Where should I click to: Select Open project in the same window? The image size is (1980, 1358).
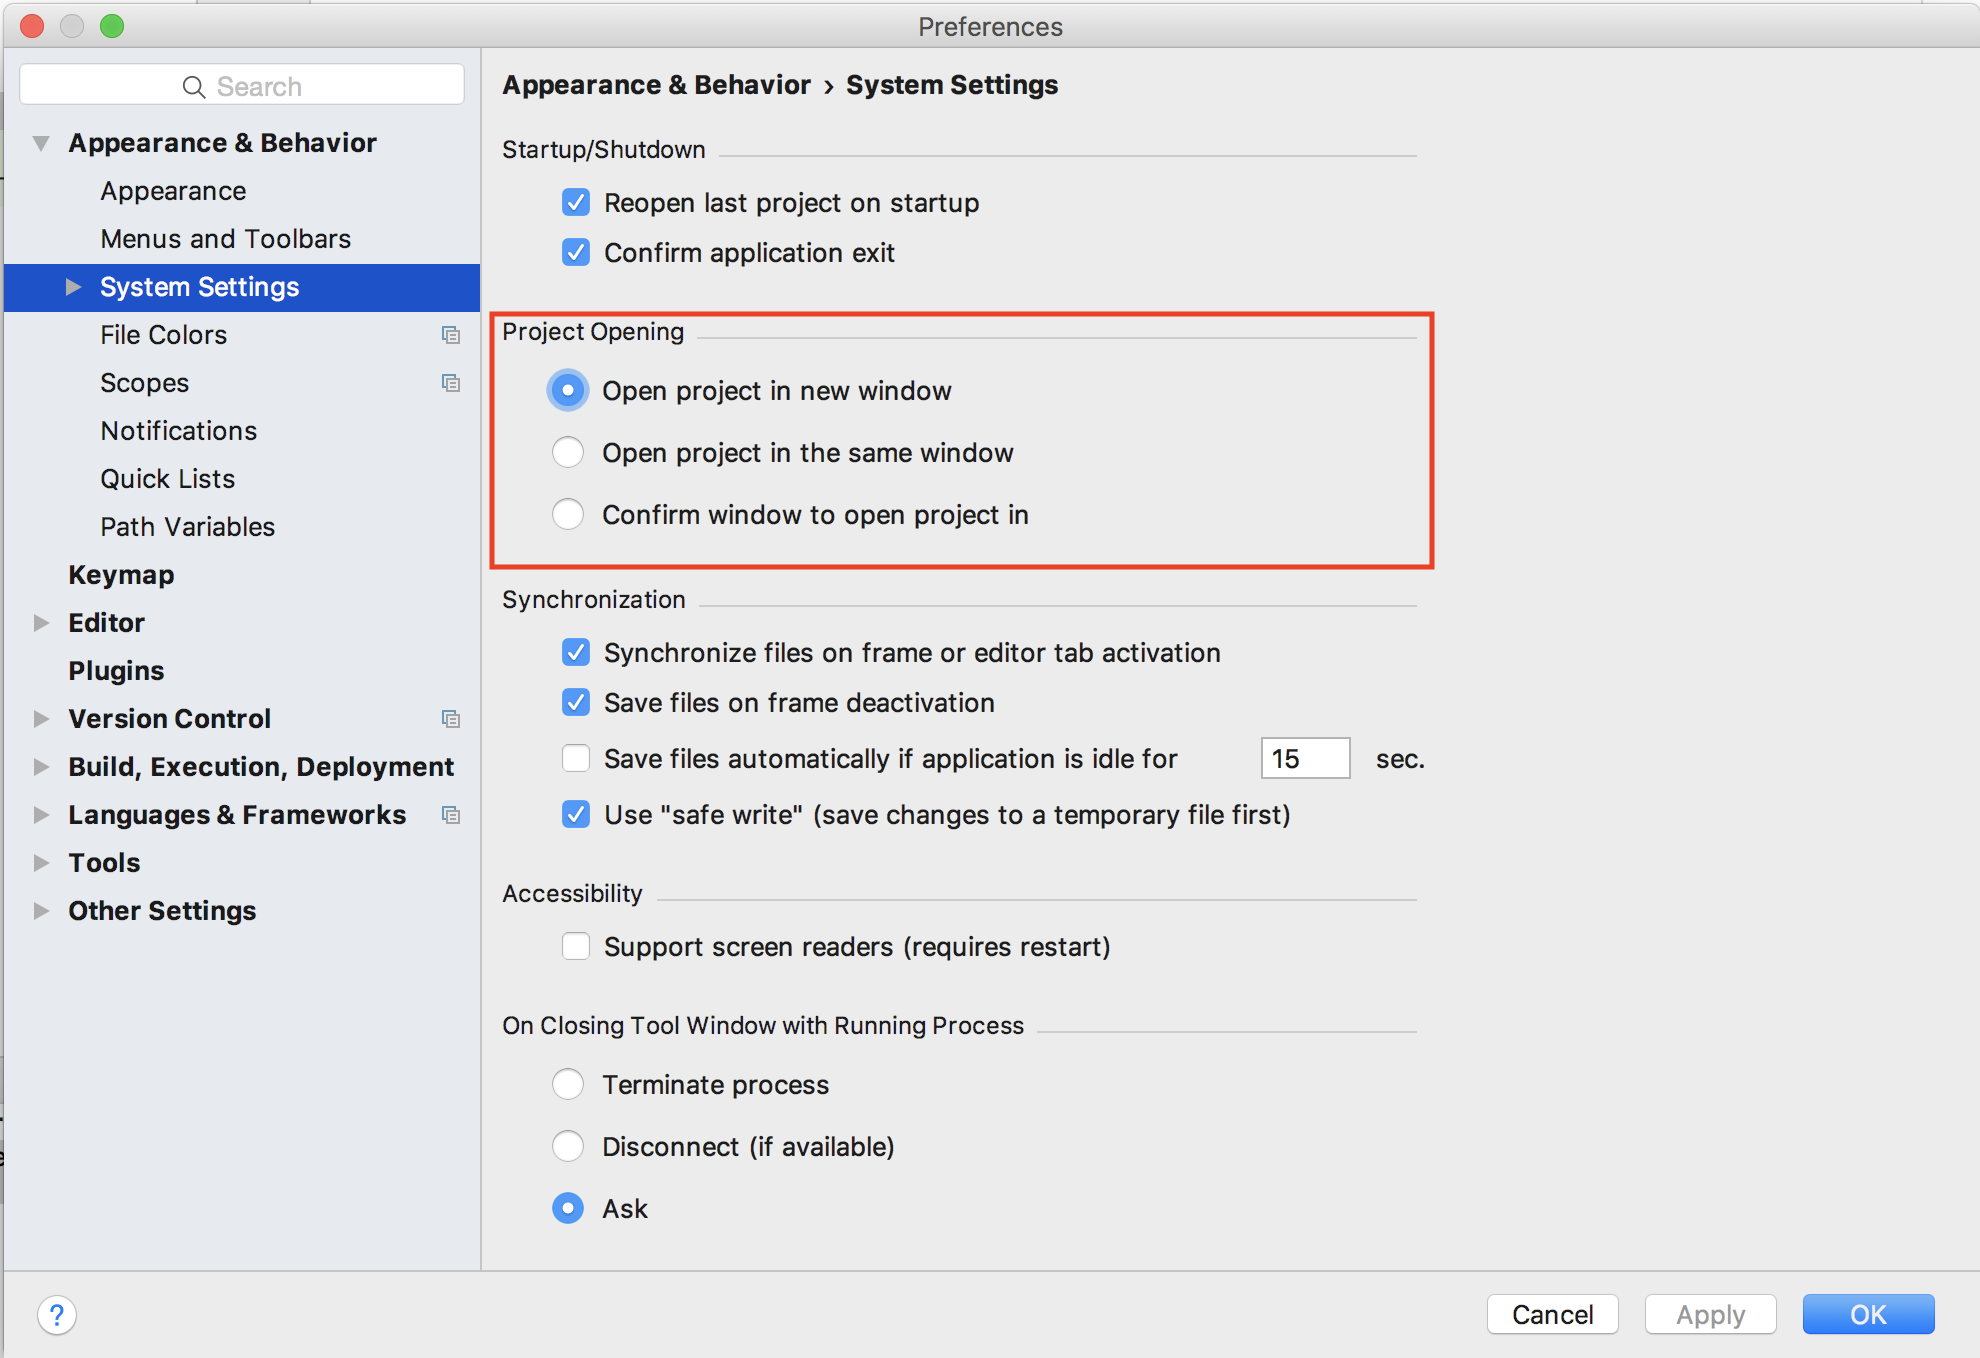[568, 453]
